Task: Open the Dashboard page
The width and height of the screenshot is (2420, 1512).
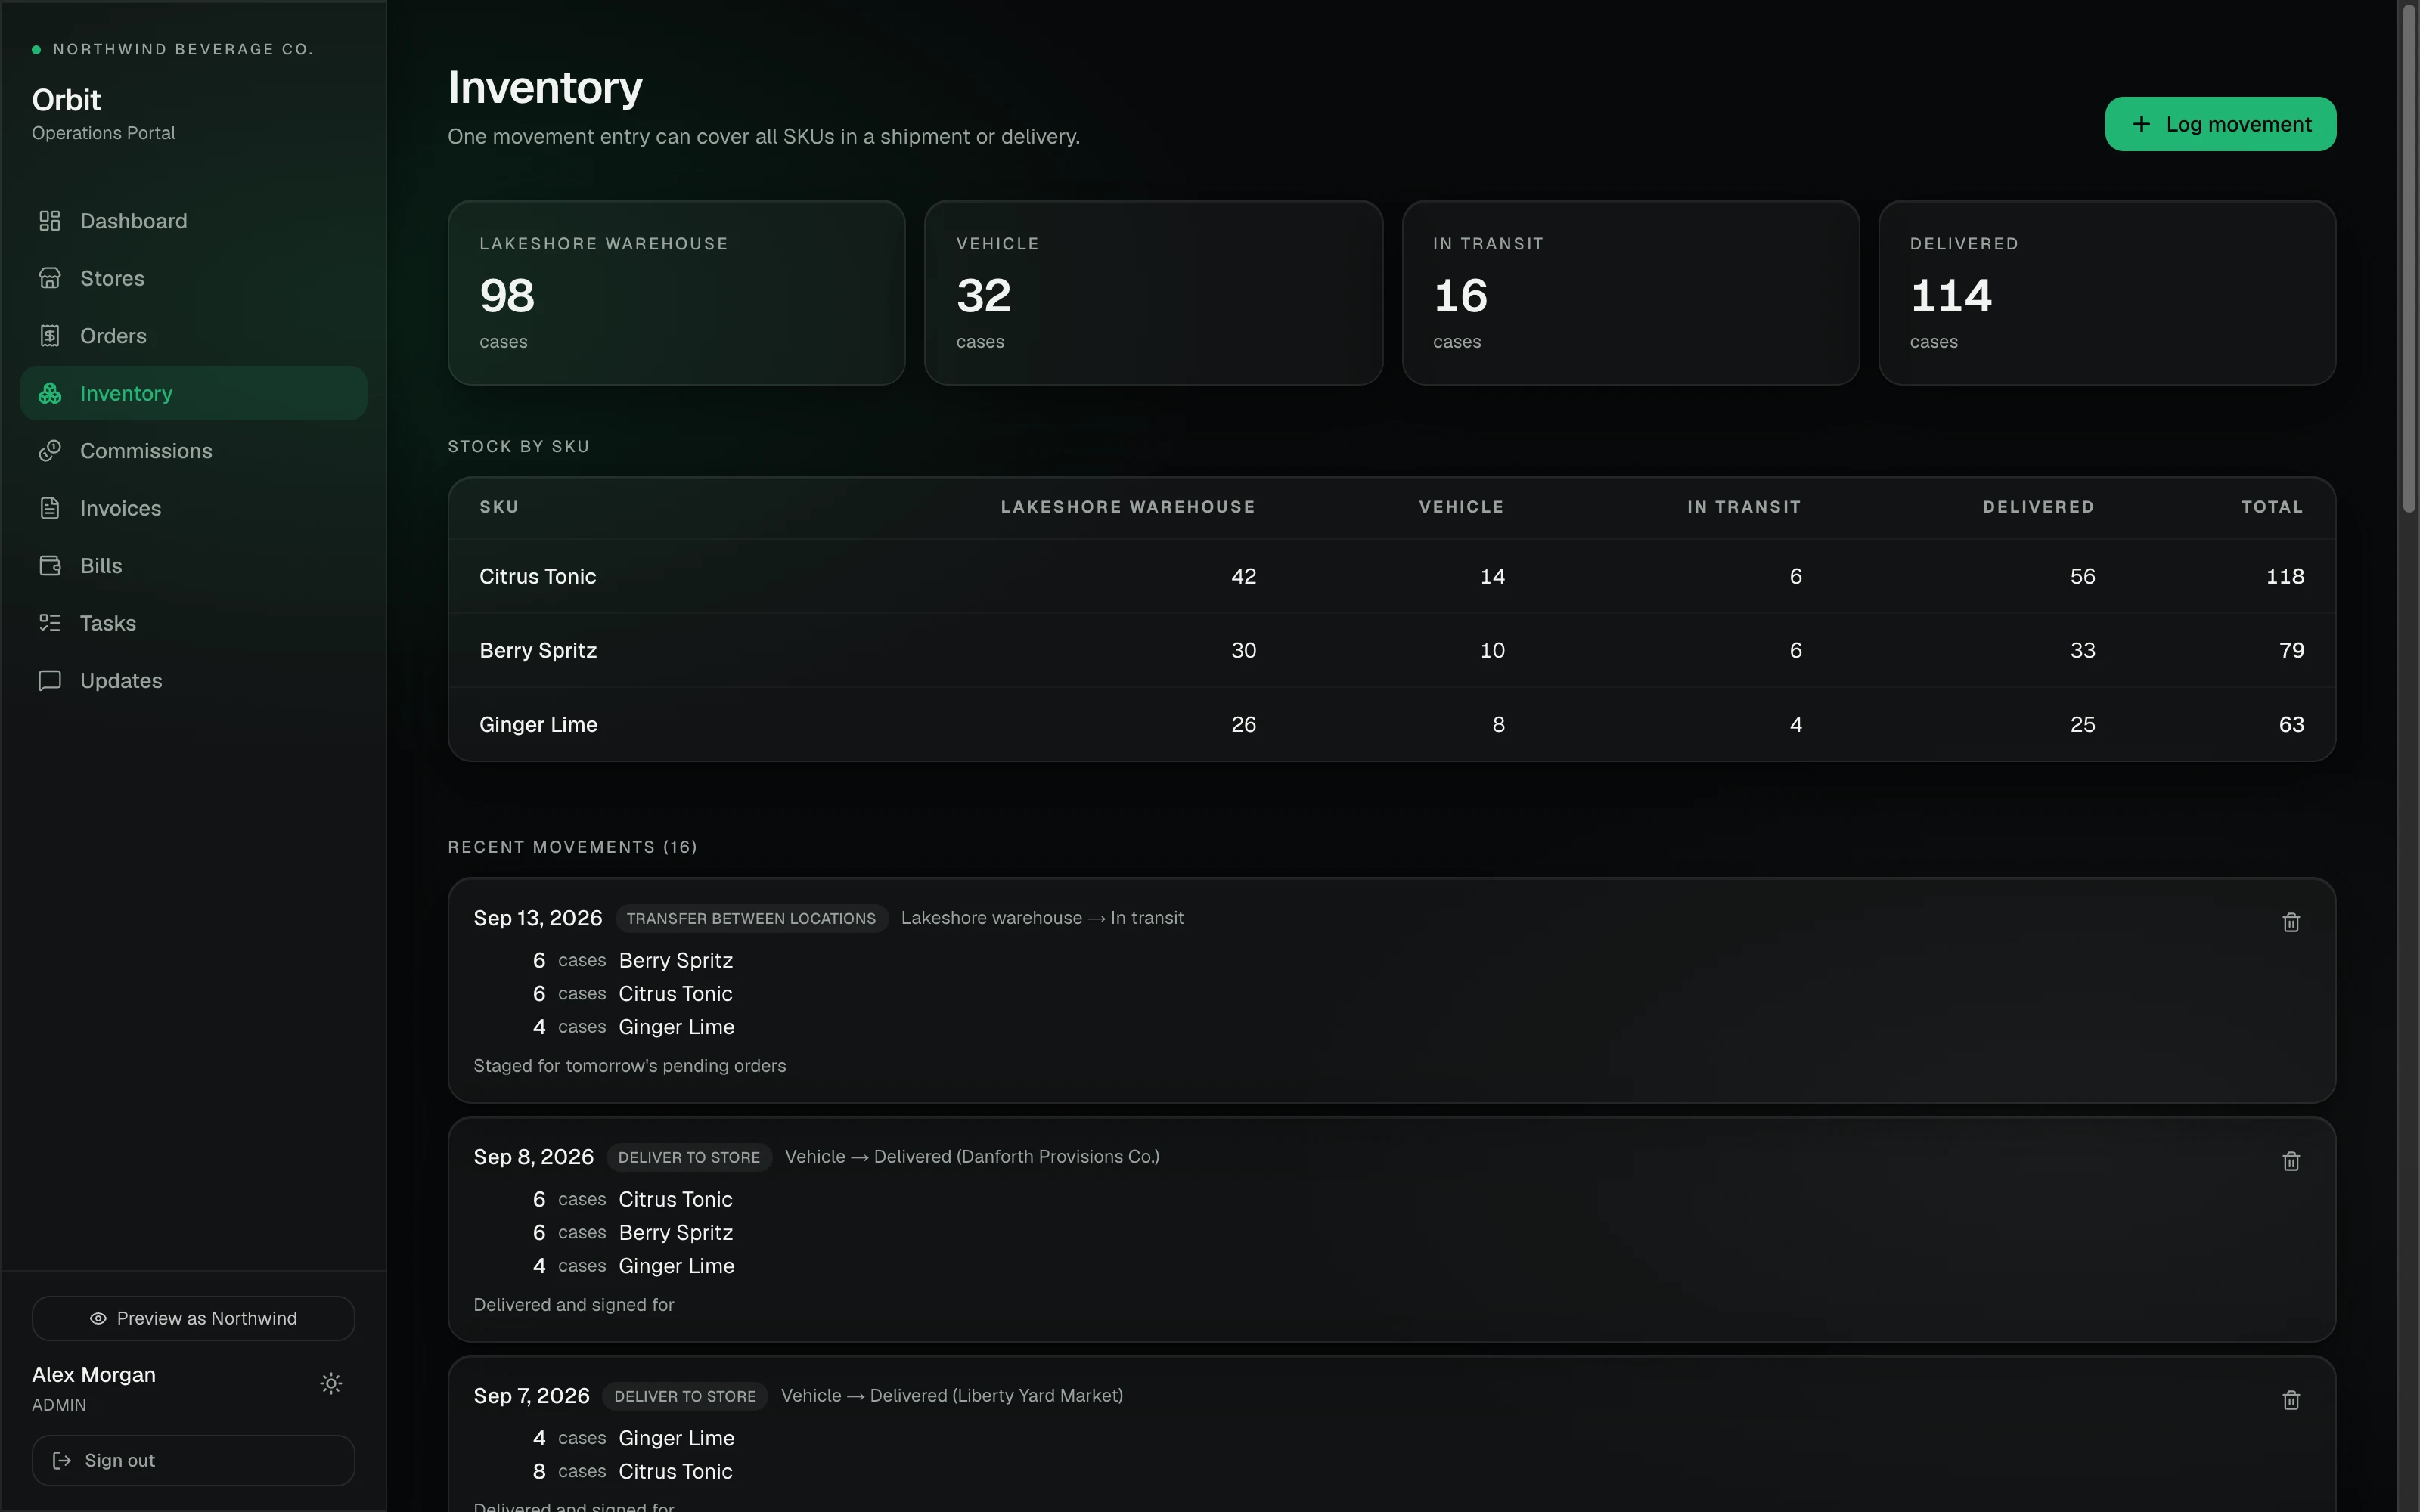Action: pos(193,221)
